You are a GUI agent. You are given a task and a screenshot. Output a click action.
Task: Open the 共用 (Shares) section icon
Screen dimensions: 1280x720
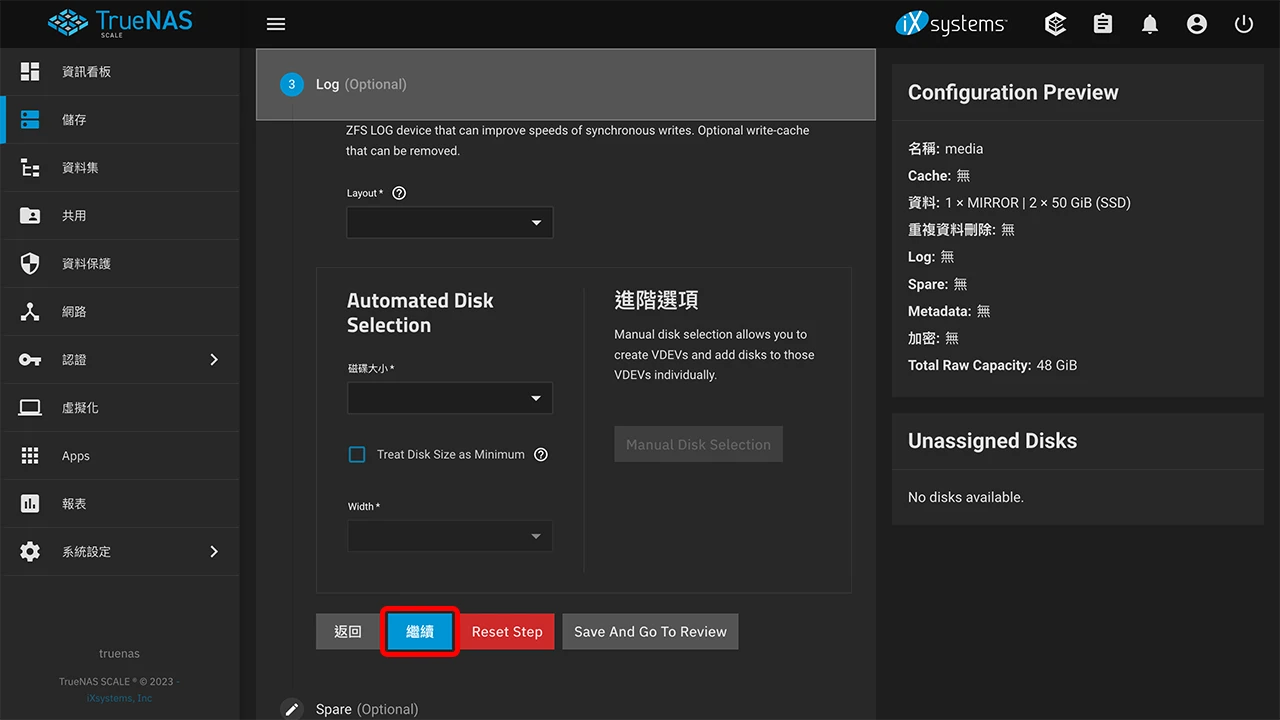(29, 215)
